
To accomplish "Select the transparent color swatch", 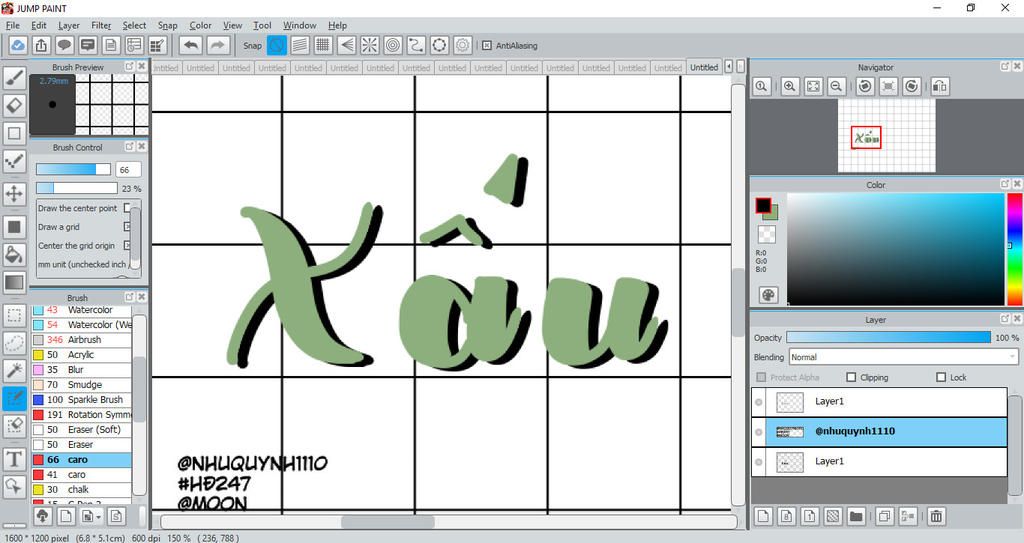I will pyautogui.click(x=767, y=234).
